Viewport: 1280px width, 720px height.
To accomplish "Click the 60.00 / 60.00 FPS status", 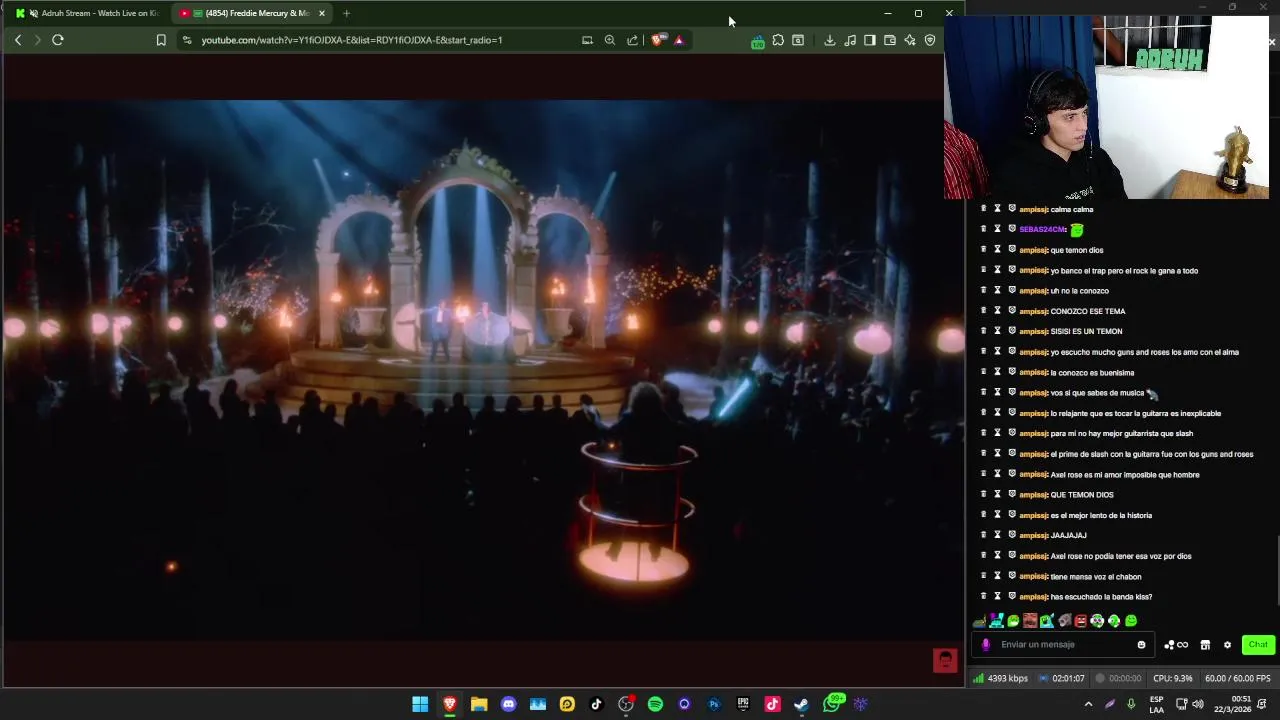I will coord(1237,678).
